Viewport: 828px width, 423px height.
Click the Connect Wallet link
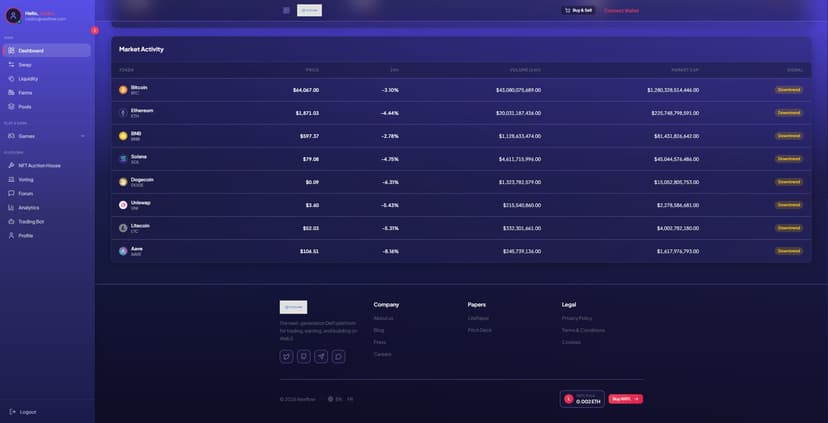621,11
